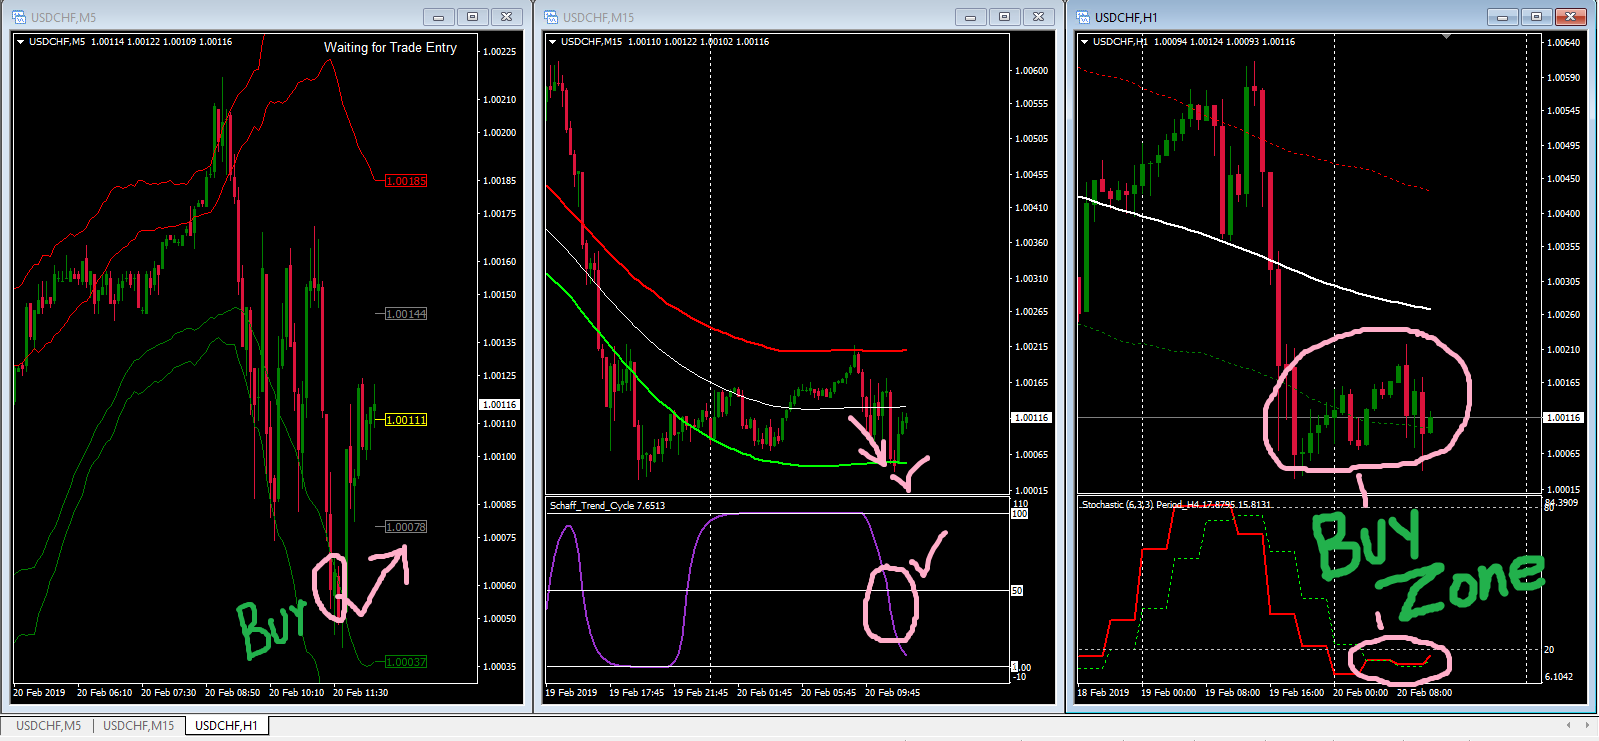Click the '20 Feb 2019' date label on the M5 chart
The image size is (1599, 741).
pyautogui.click(x=39, y=692)
